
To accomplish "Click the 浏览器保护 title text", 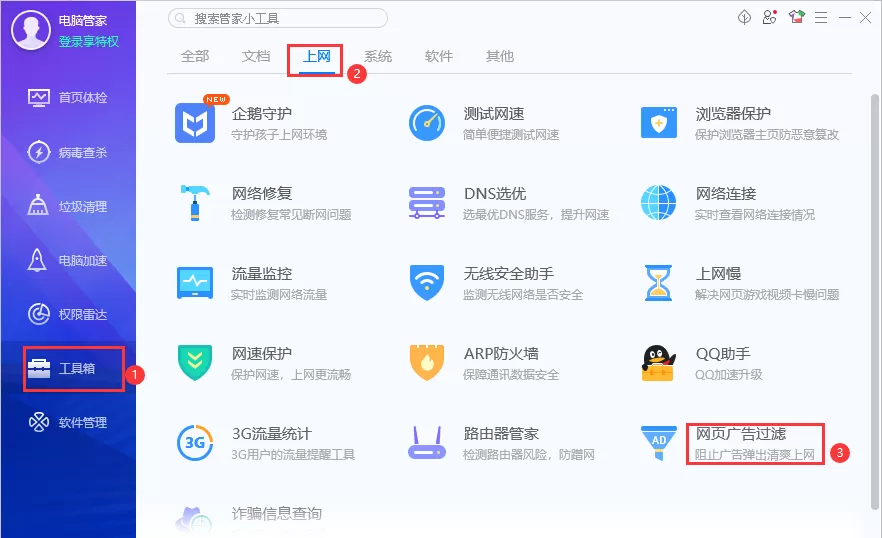I will point(733,114).
